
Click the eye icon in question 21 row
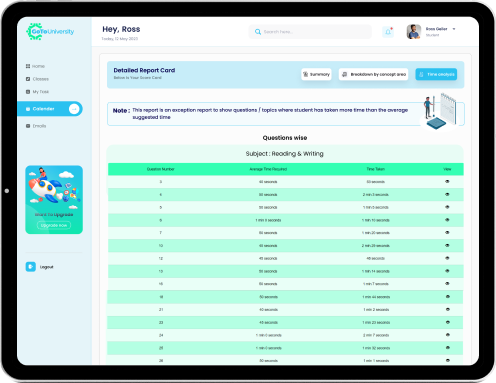[x=448, y=309]
